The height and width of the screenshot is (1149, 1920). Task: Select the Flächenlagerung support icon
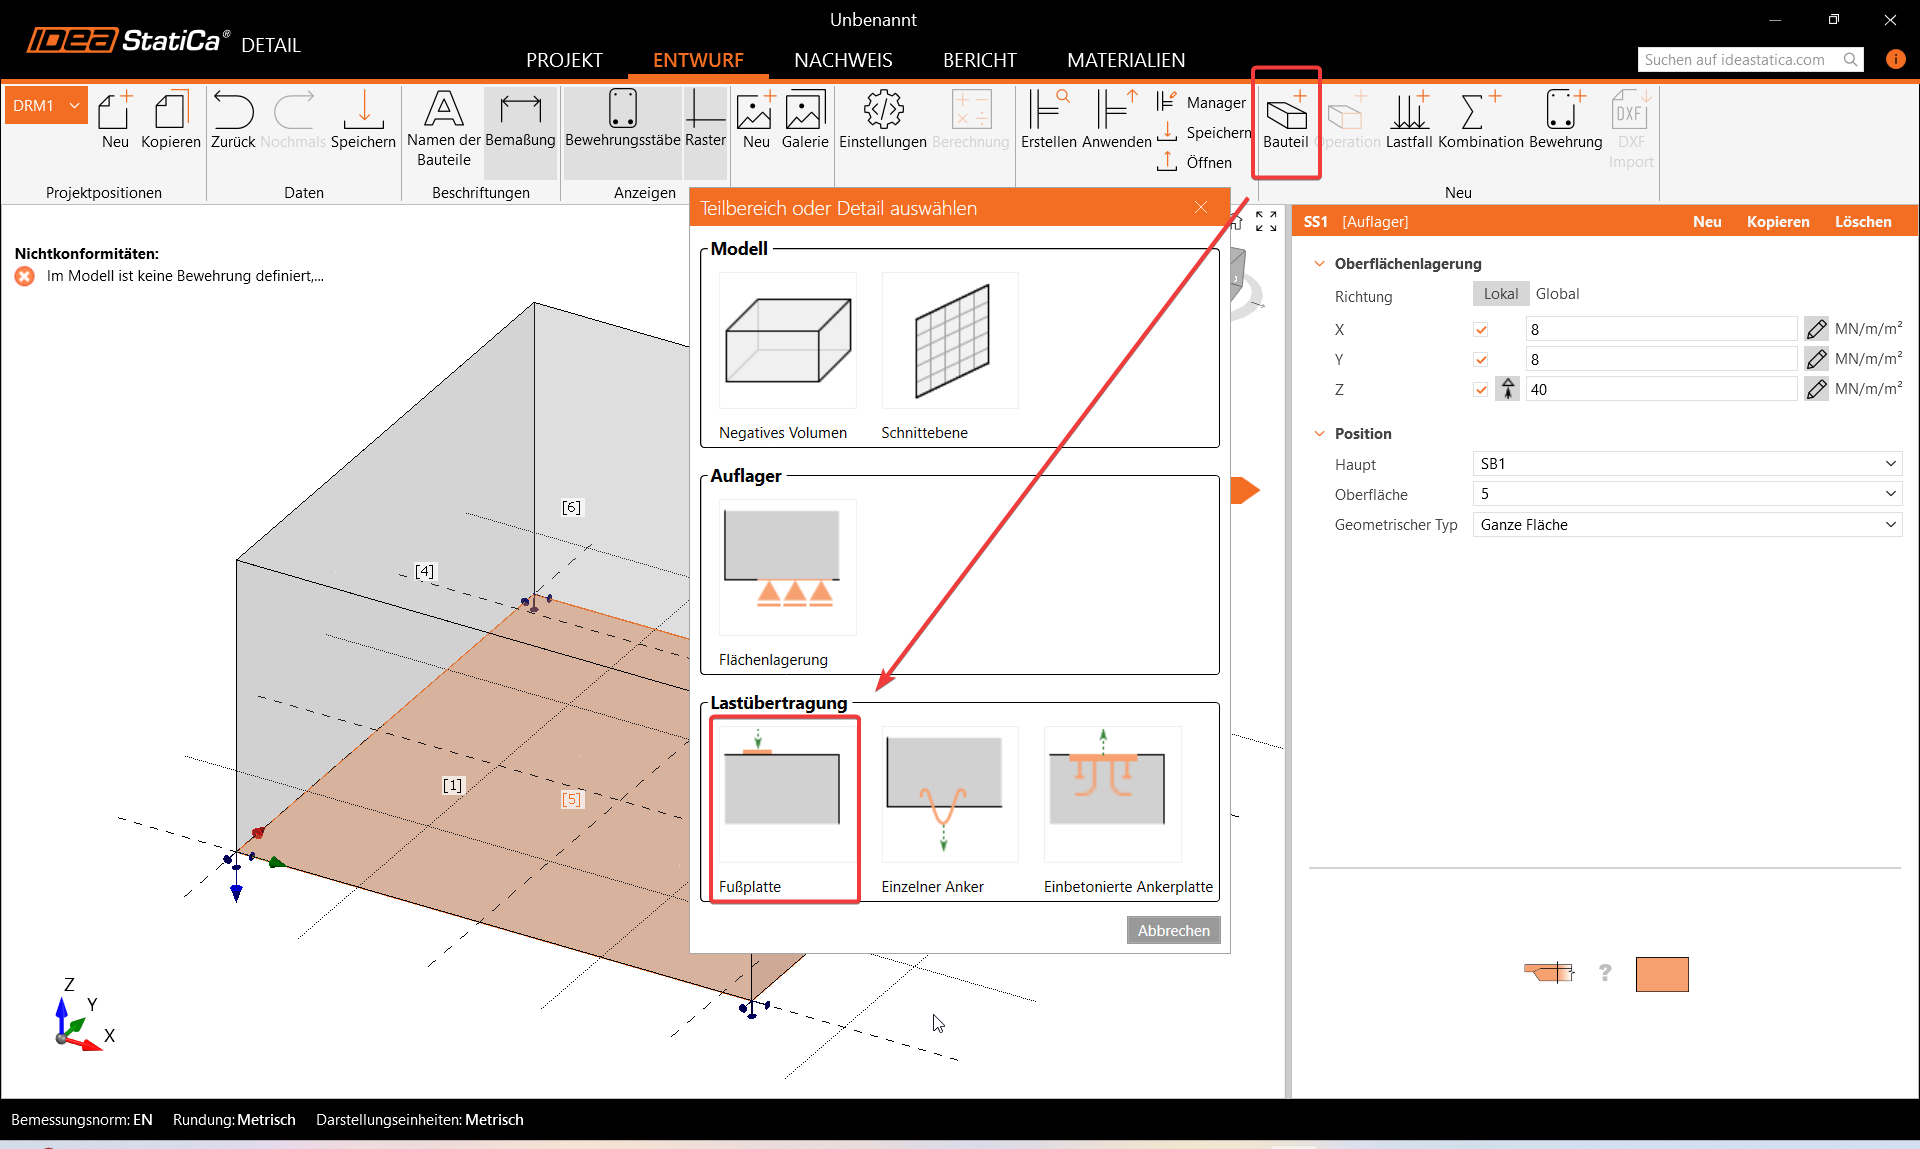pyautogui.click(x=787, y=568)
